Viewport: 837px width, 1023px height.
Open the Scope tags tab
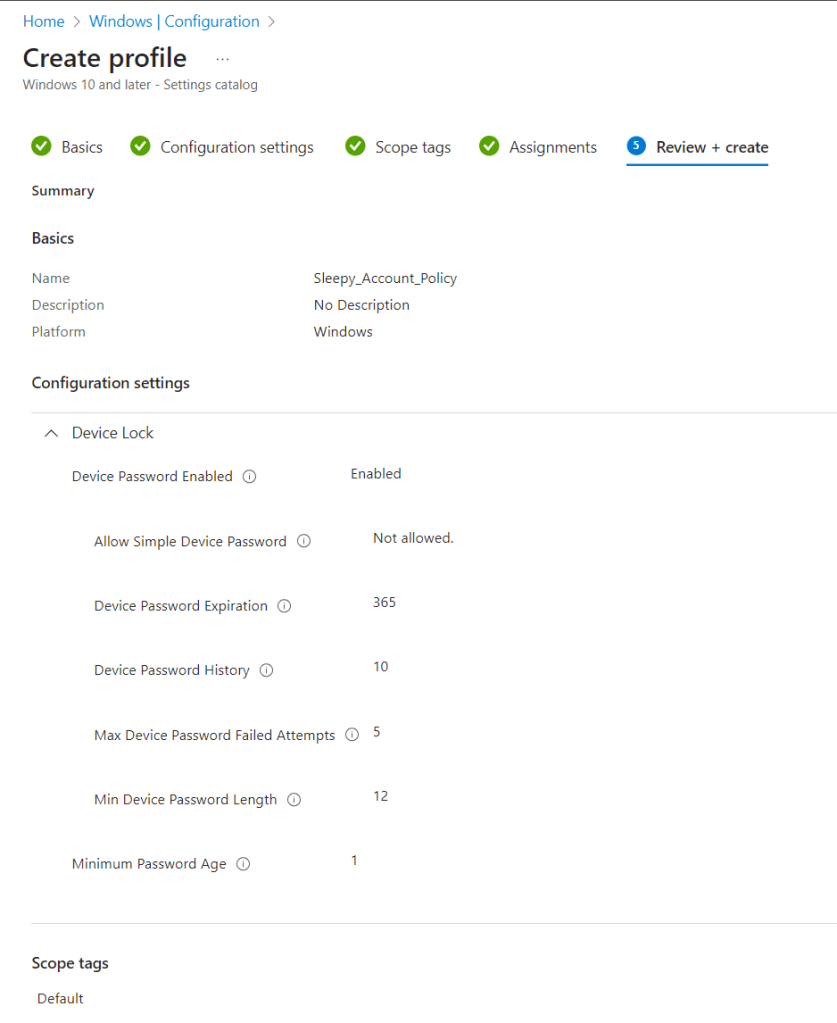(413, 147)
